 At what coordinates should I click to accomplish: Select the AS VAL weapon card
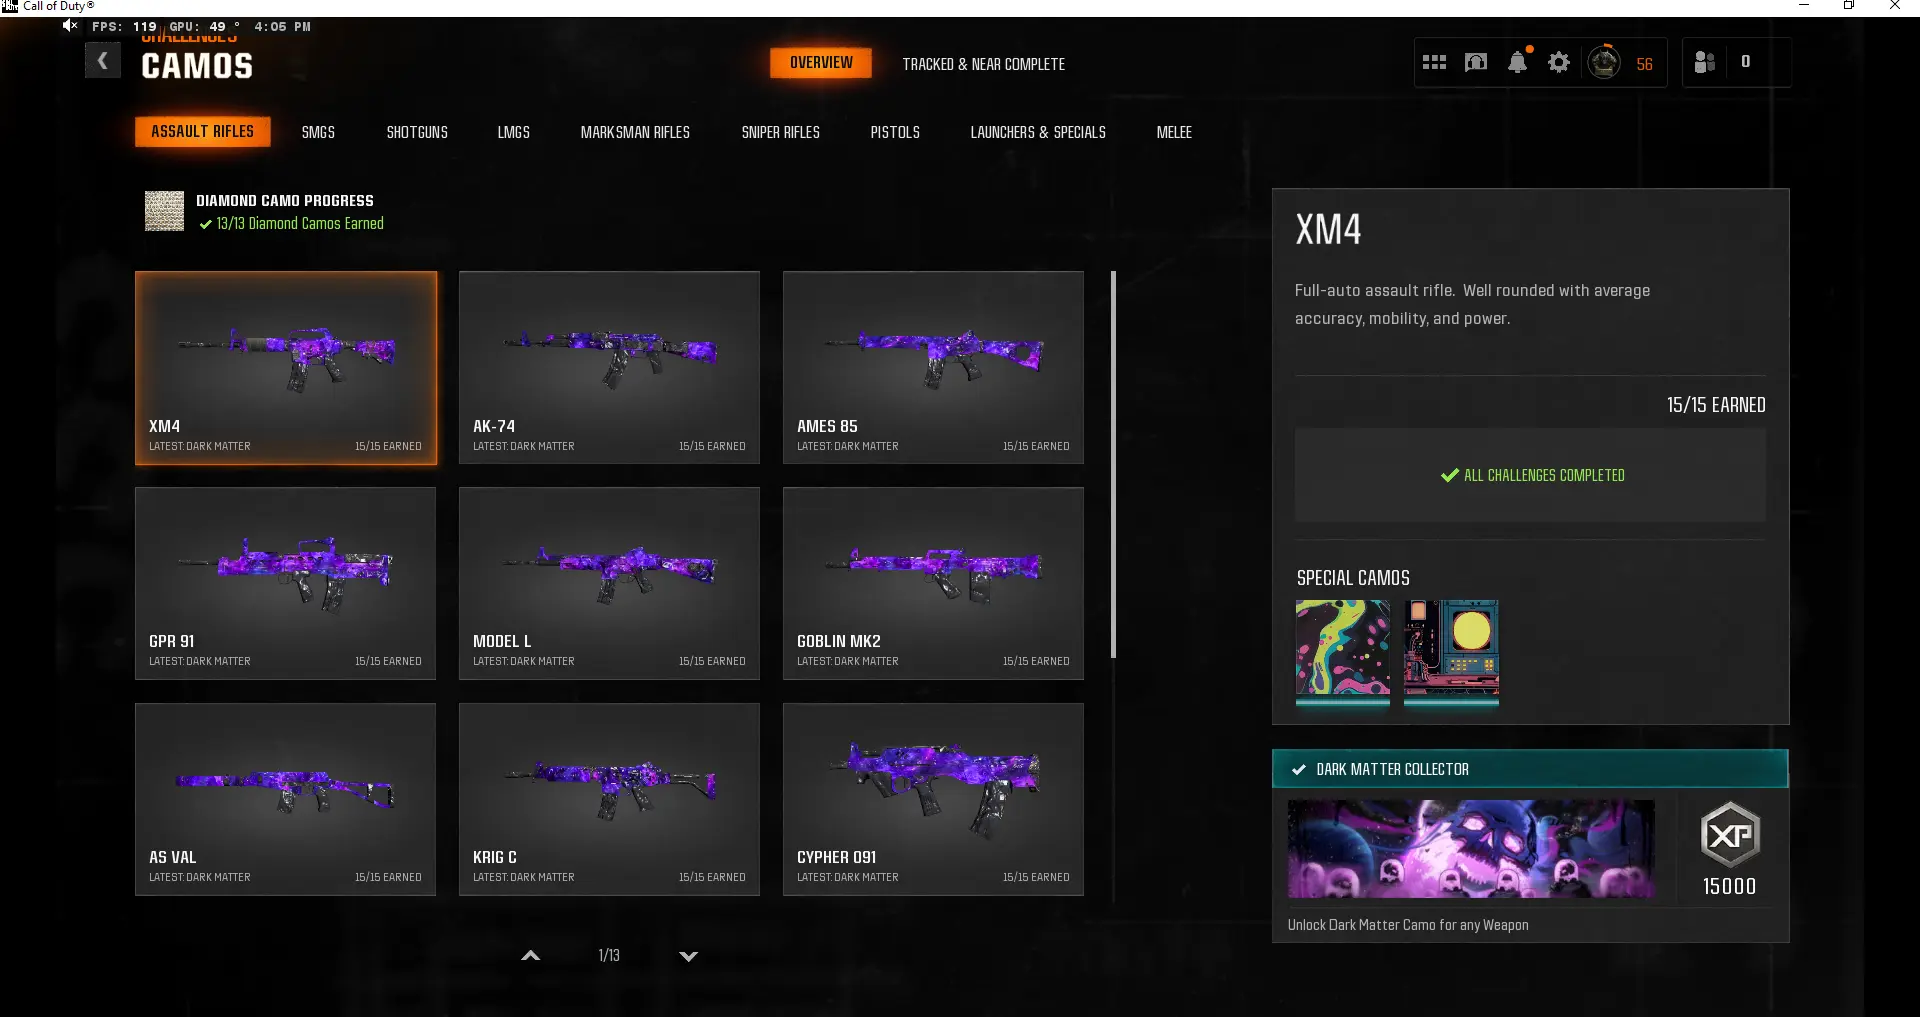point(285,799)
